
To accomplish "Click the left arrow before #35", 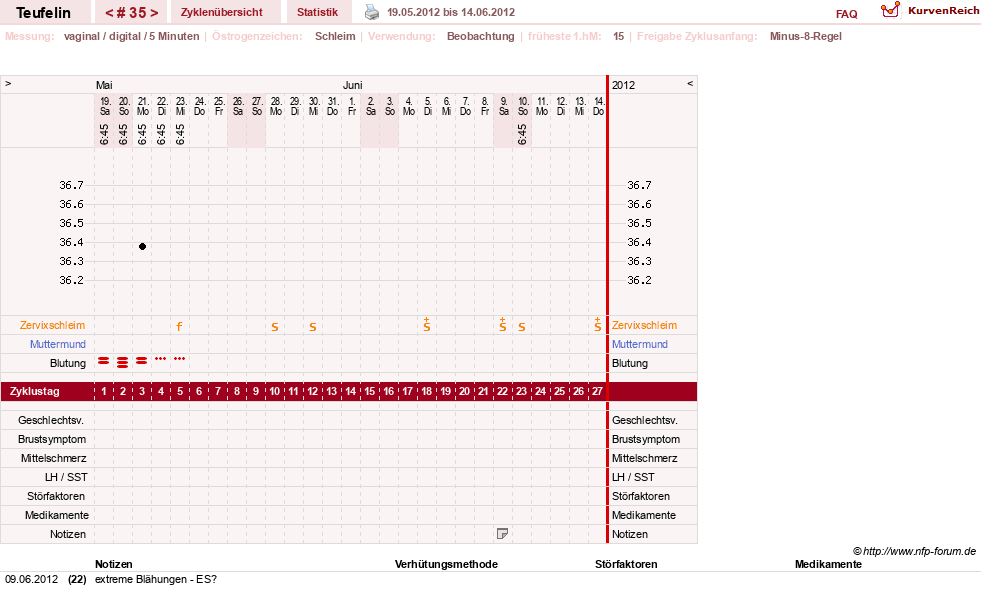I will 109,13.
